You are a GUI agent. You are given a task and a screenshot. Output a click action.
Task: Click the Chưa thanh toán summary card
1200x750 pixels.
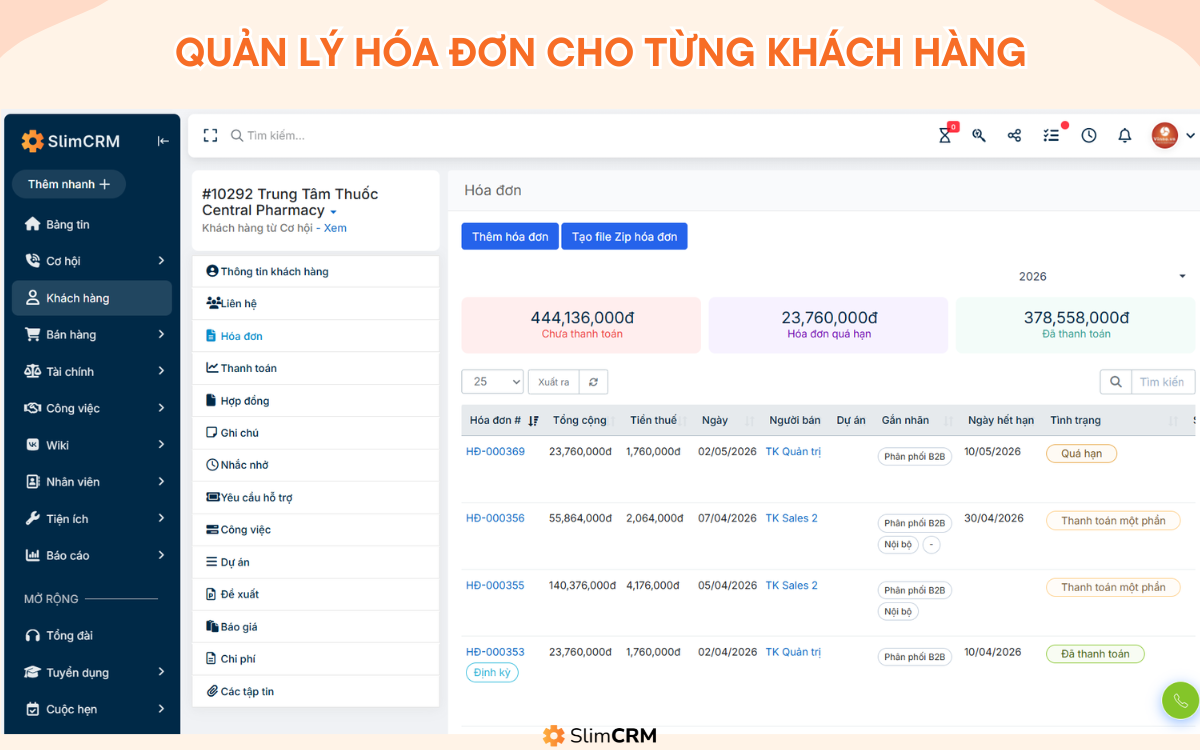pyautogui.click(x=581, y=325)
